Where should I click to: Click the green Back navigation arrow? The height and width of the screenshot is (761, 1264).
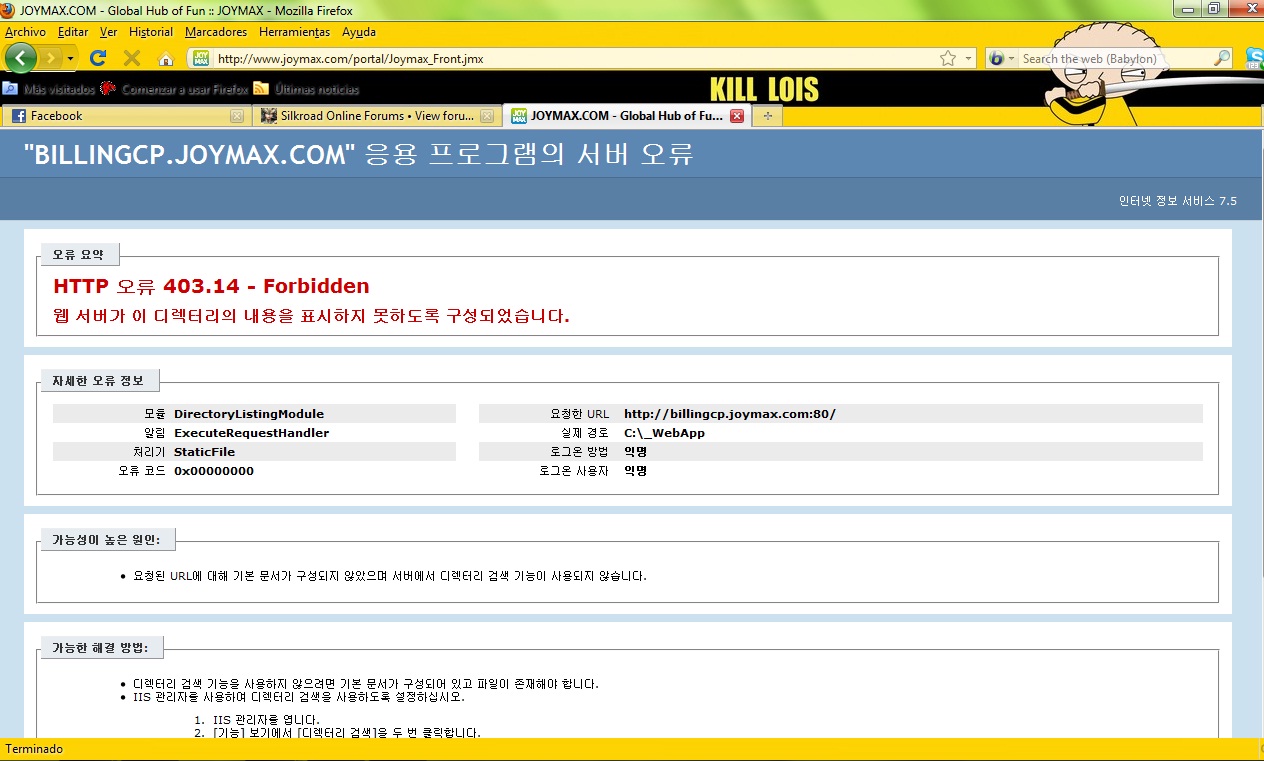click(21, 58)
